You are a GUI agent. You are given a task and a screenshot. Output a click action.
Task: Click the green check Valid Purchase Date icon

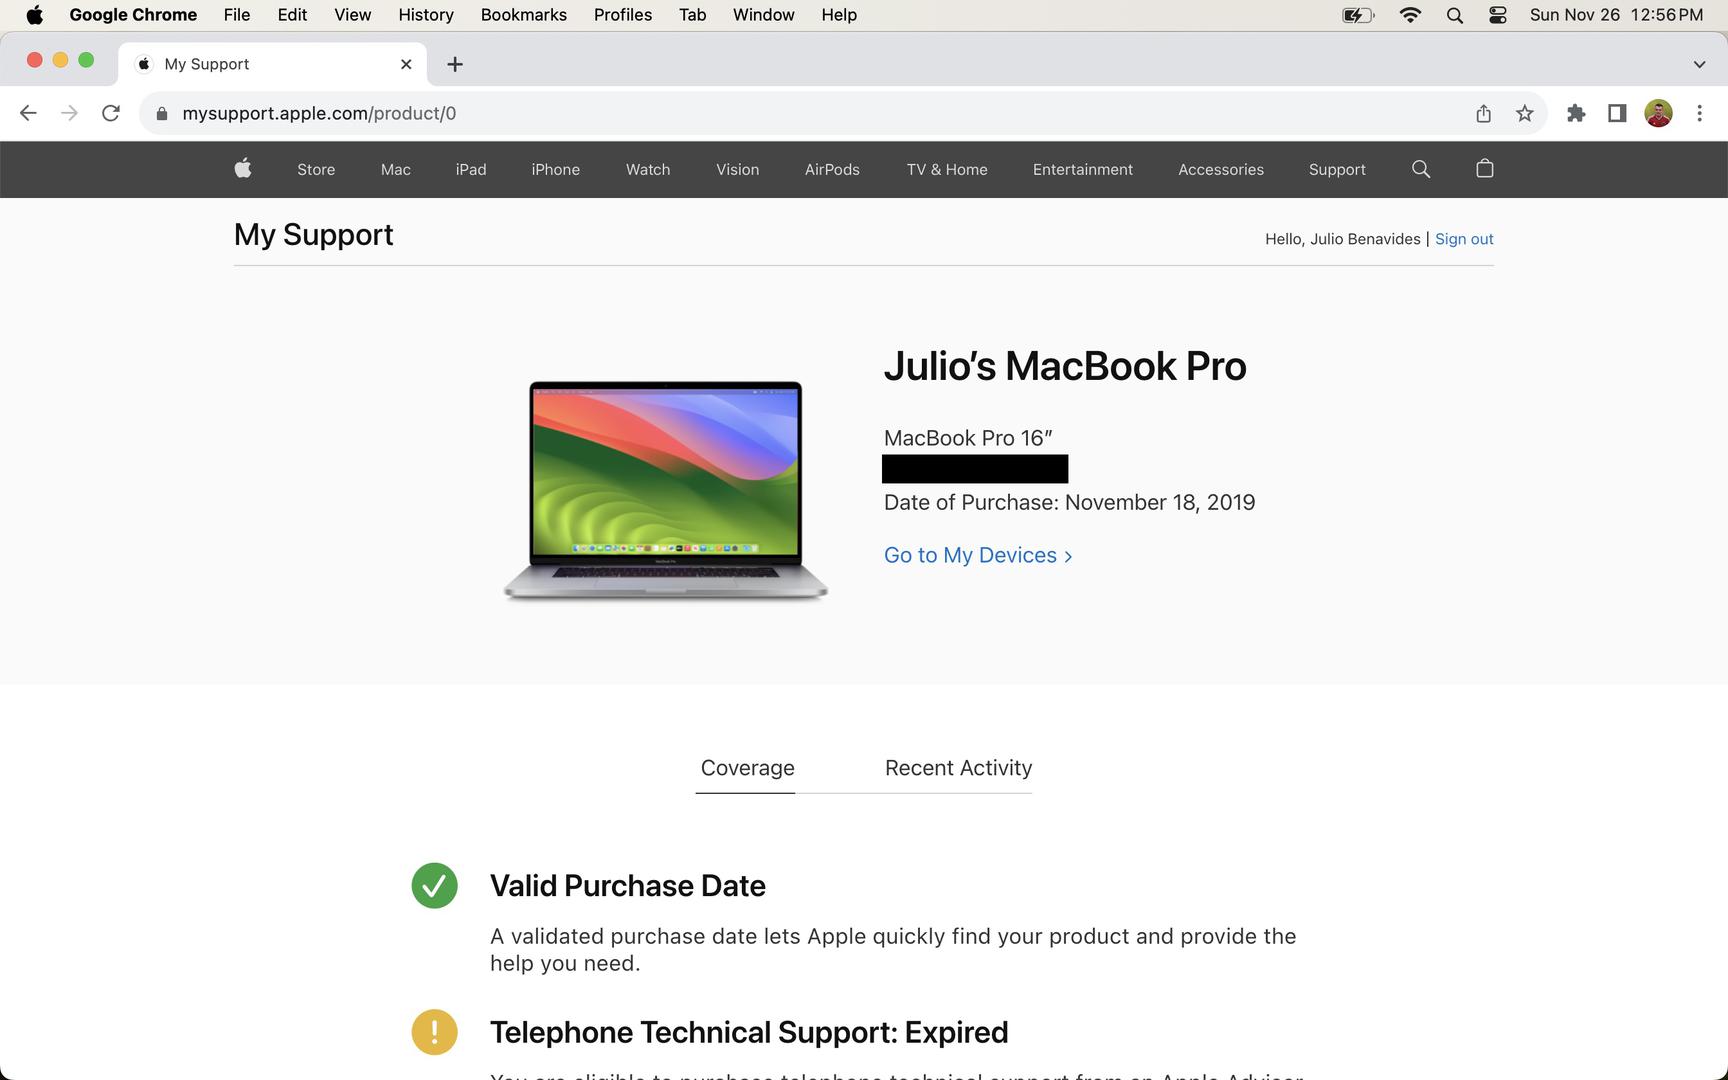coord(435,886)
